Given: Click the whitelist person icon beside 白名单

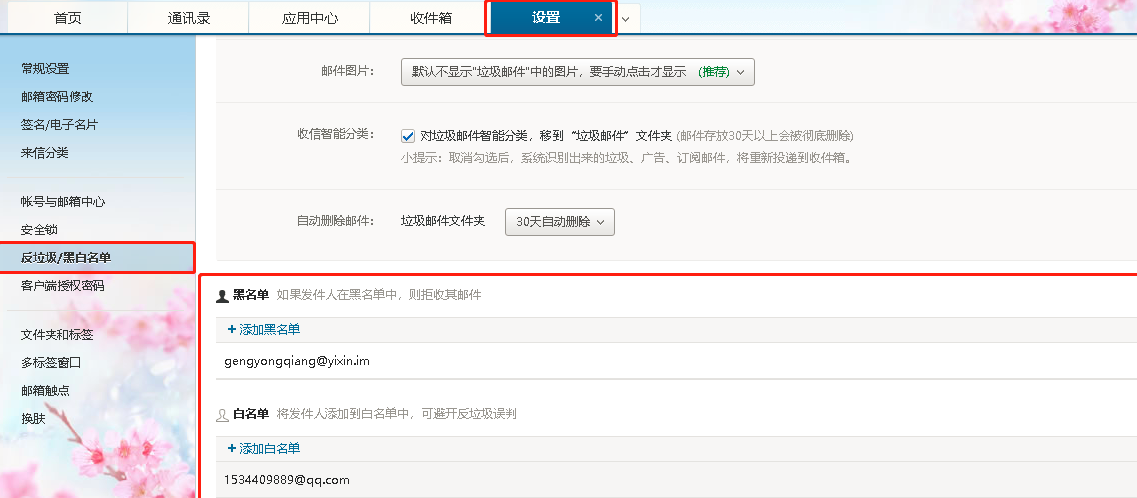Looking at the screenshot, I should [222, 414].
